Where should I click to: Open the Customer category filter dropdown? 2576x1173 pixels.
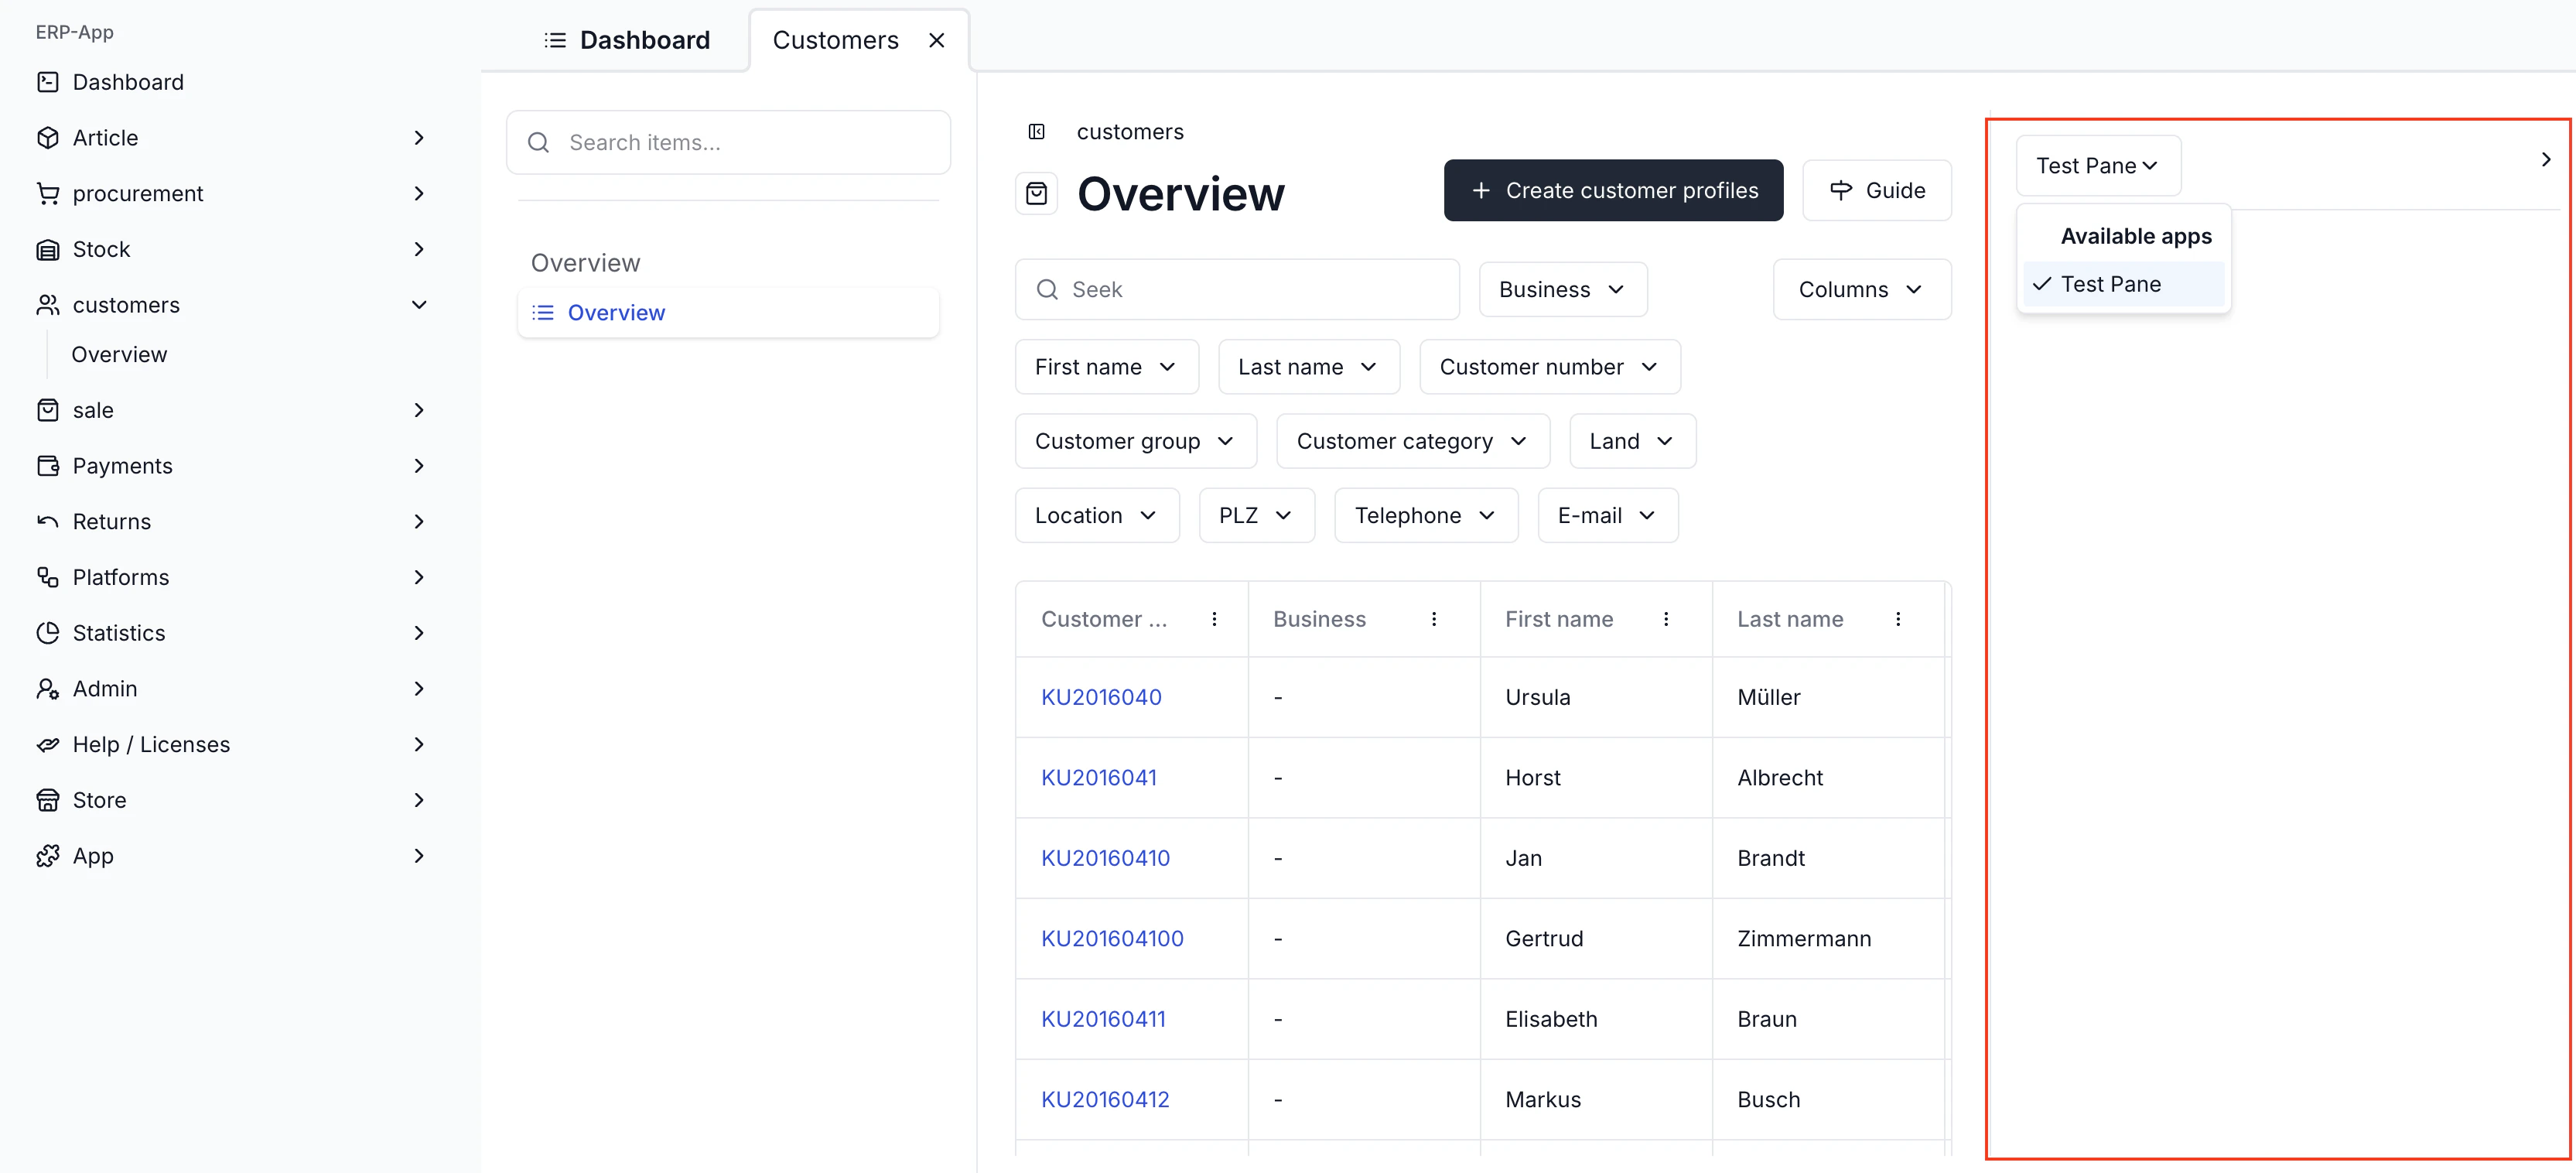1412,441
